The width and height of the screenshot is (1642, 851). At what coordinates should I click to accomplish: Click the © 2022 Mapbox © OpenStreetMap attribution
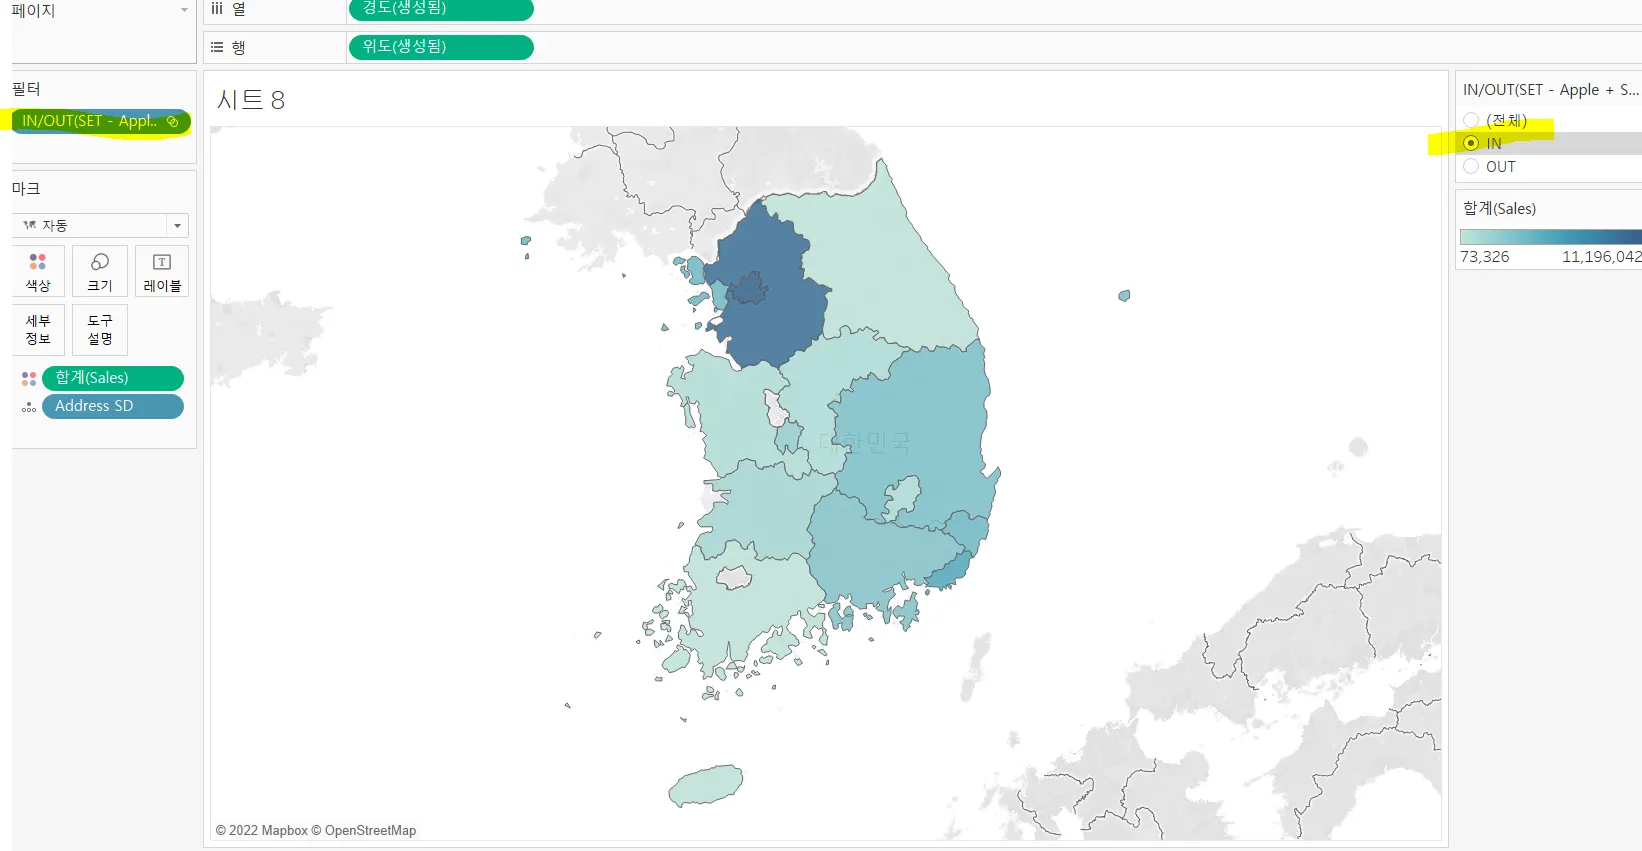pos(316,830)
